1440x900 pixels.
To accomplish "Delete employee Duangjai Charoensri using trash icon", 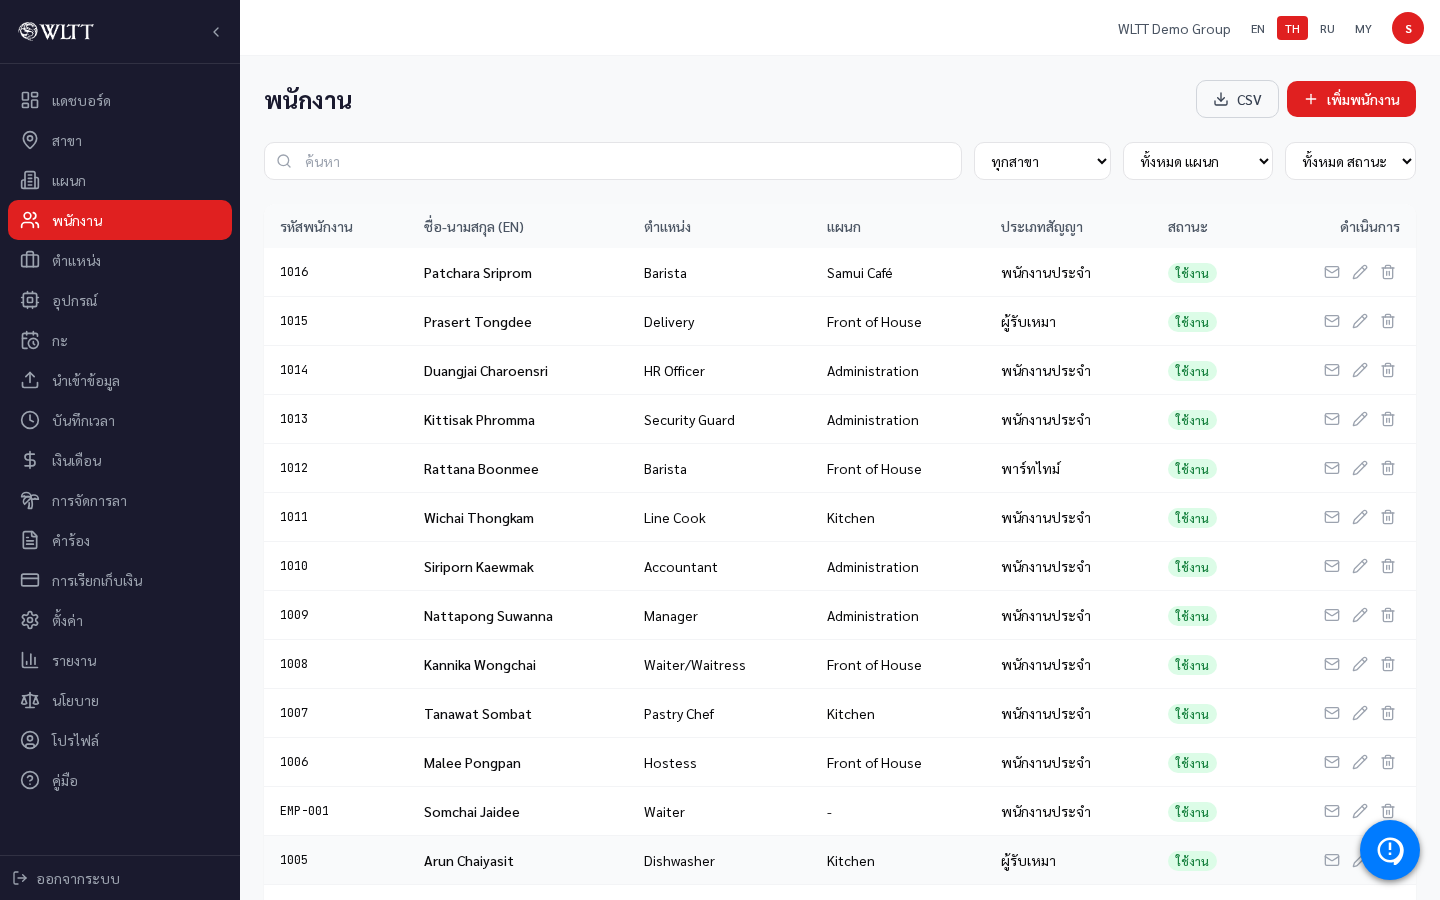I will coord(1388,370).
